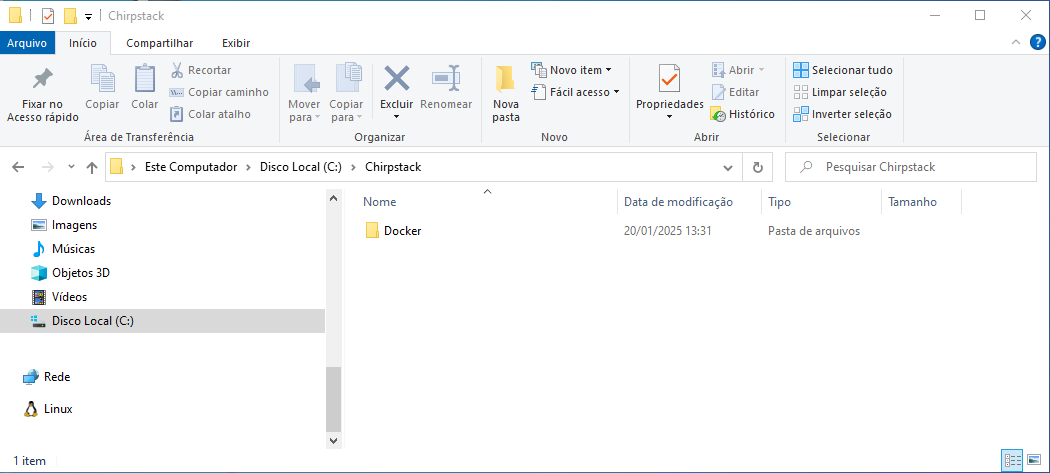1050x473 pixels.
Task: Sort by the Nome column header
Action: 379,202
